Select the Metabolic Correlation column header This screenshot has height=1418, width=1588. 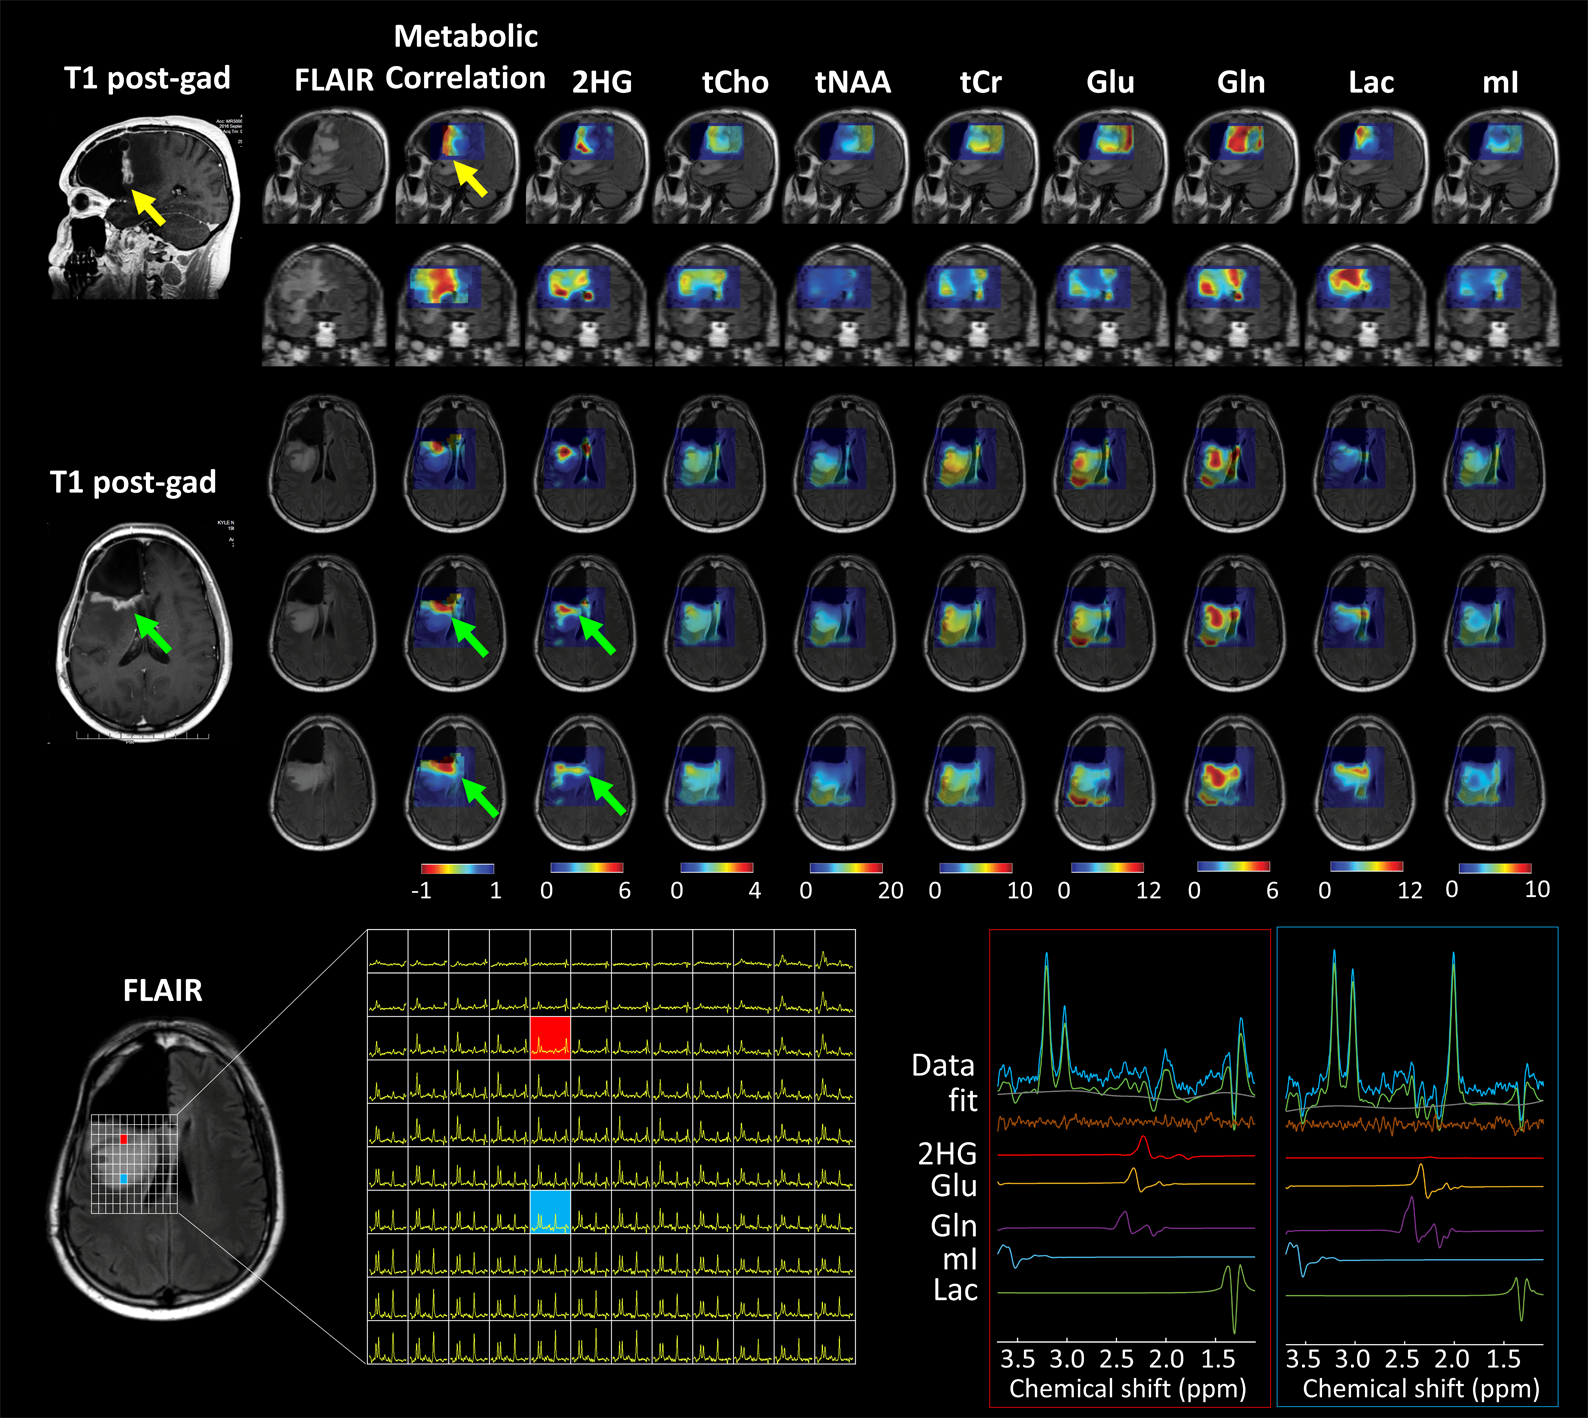tap(465, 57)
